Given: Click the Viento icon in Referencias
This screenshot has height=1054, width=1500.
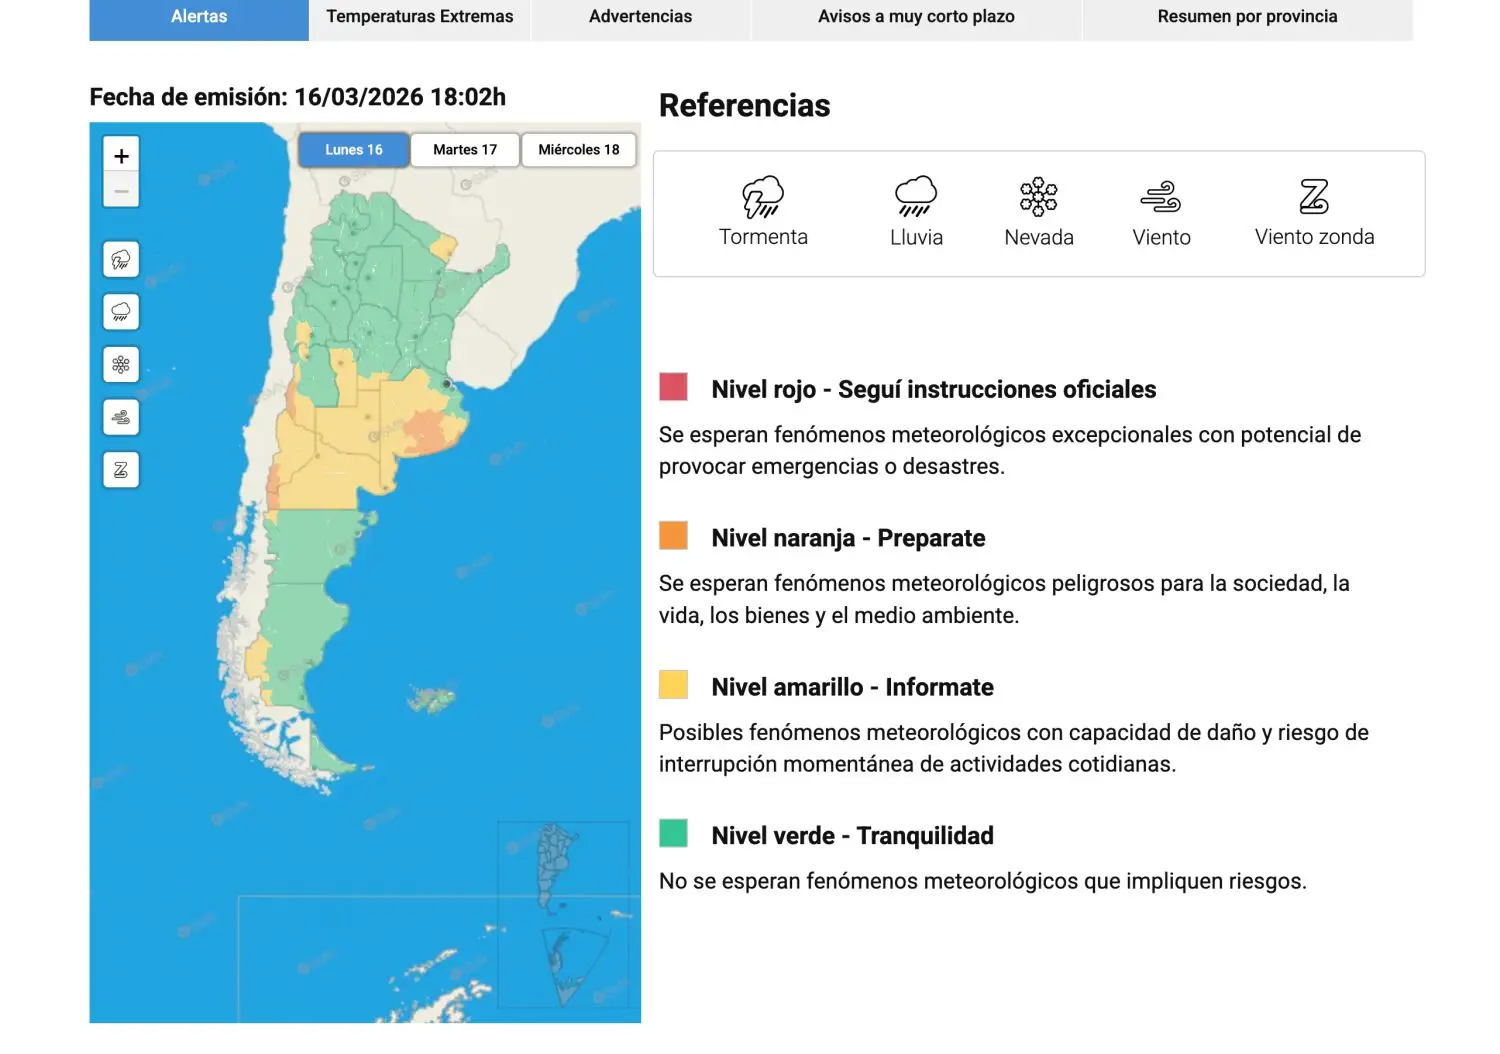Looking at the screenshot, I should pyautogui.click(x=1161, y=197).
